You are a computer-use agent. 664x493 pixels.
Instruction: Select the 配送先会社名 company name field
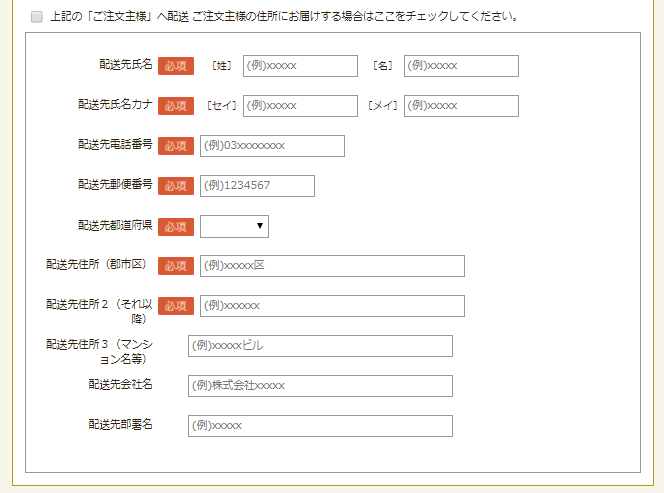(320, 386)
